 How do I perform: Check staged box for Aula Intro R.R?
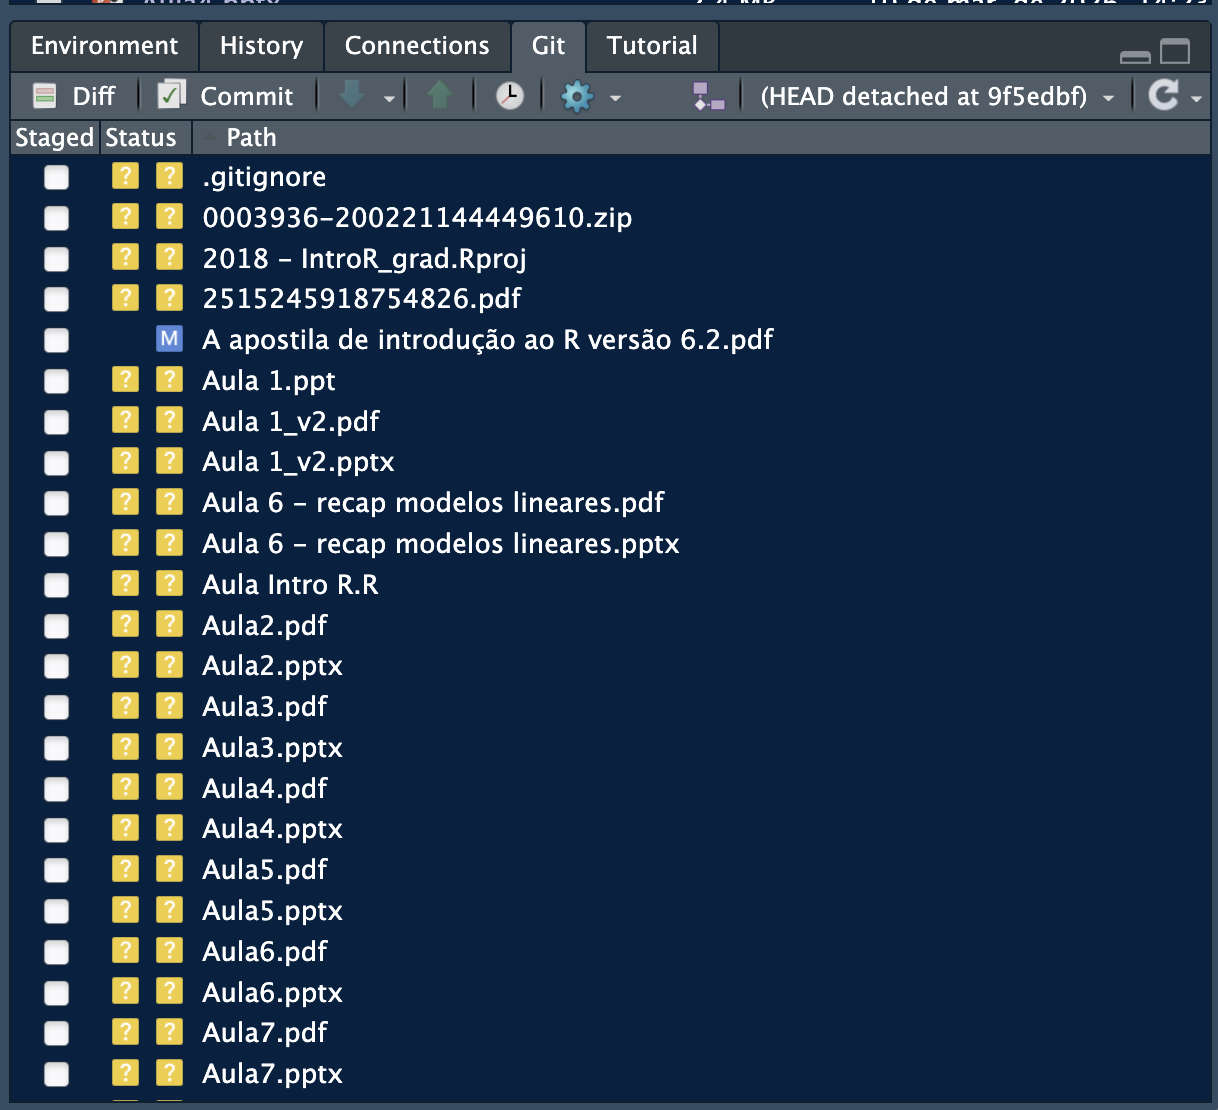pyautogui.click(x=56, y=585)
